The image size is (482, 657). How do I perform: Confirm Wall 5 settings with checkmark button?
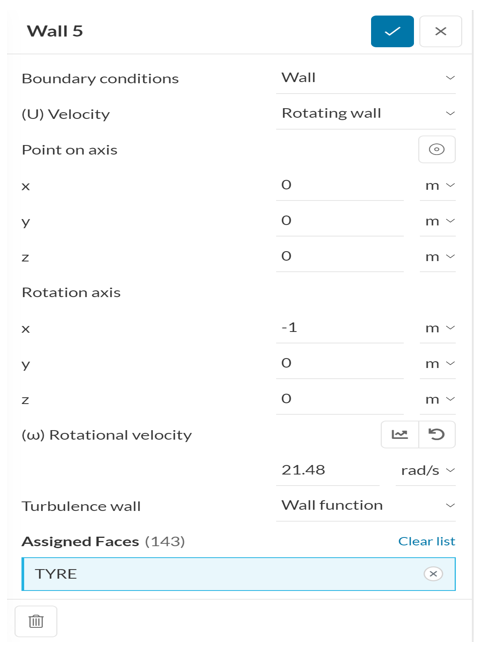[392, 31]
